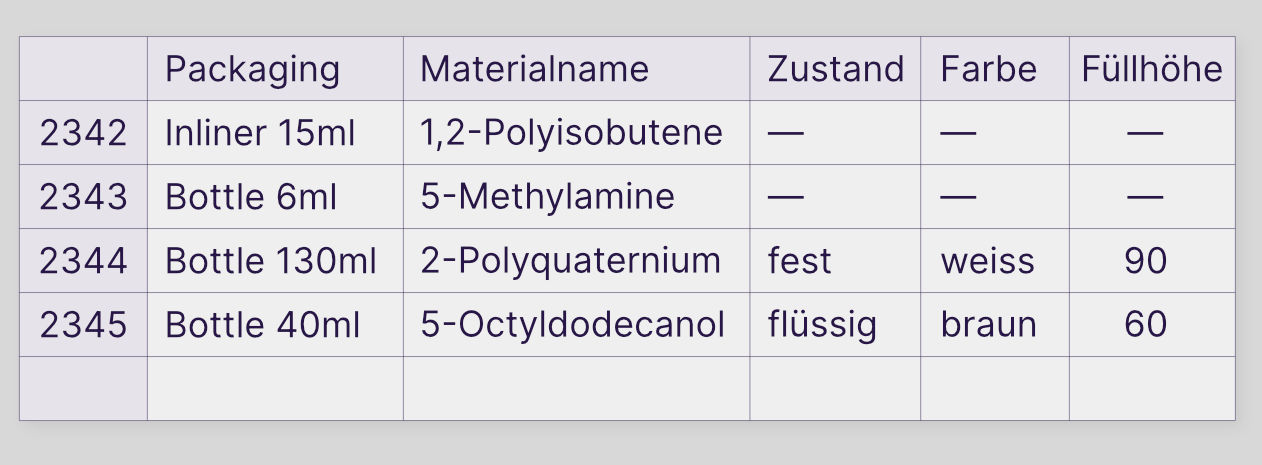Click the fill height 60 cell
Viewport: 1262px width, 465px height.
[x=1152, y=325]
